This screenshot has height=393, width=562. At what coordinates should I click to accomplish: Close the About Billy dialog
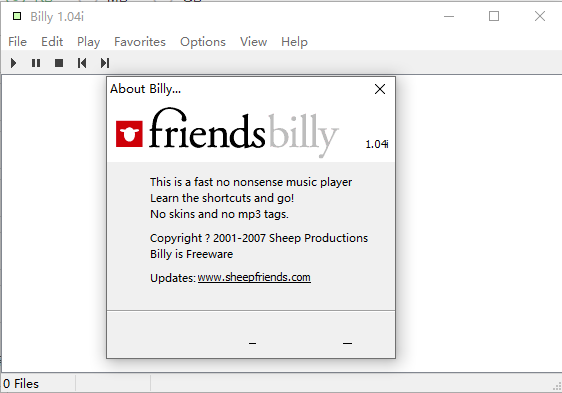coord(380,89)
